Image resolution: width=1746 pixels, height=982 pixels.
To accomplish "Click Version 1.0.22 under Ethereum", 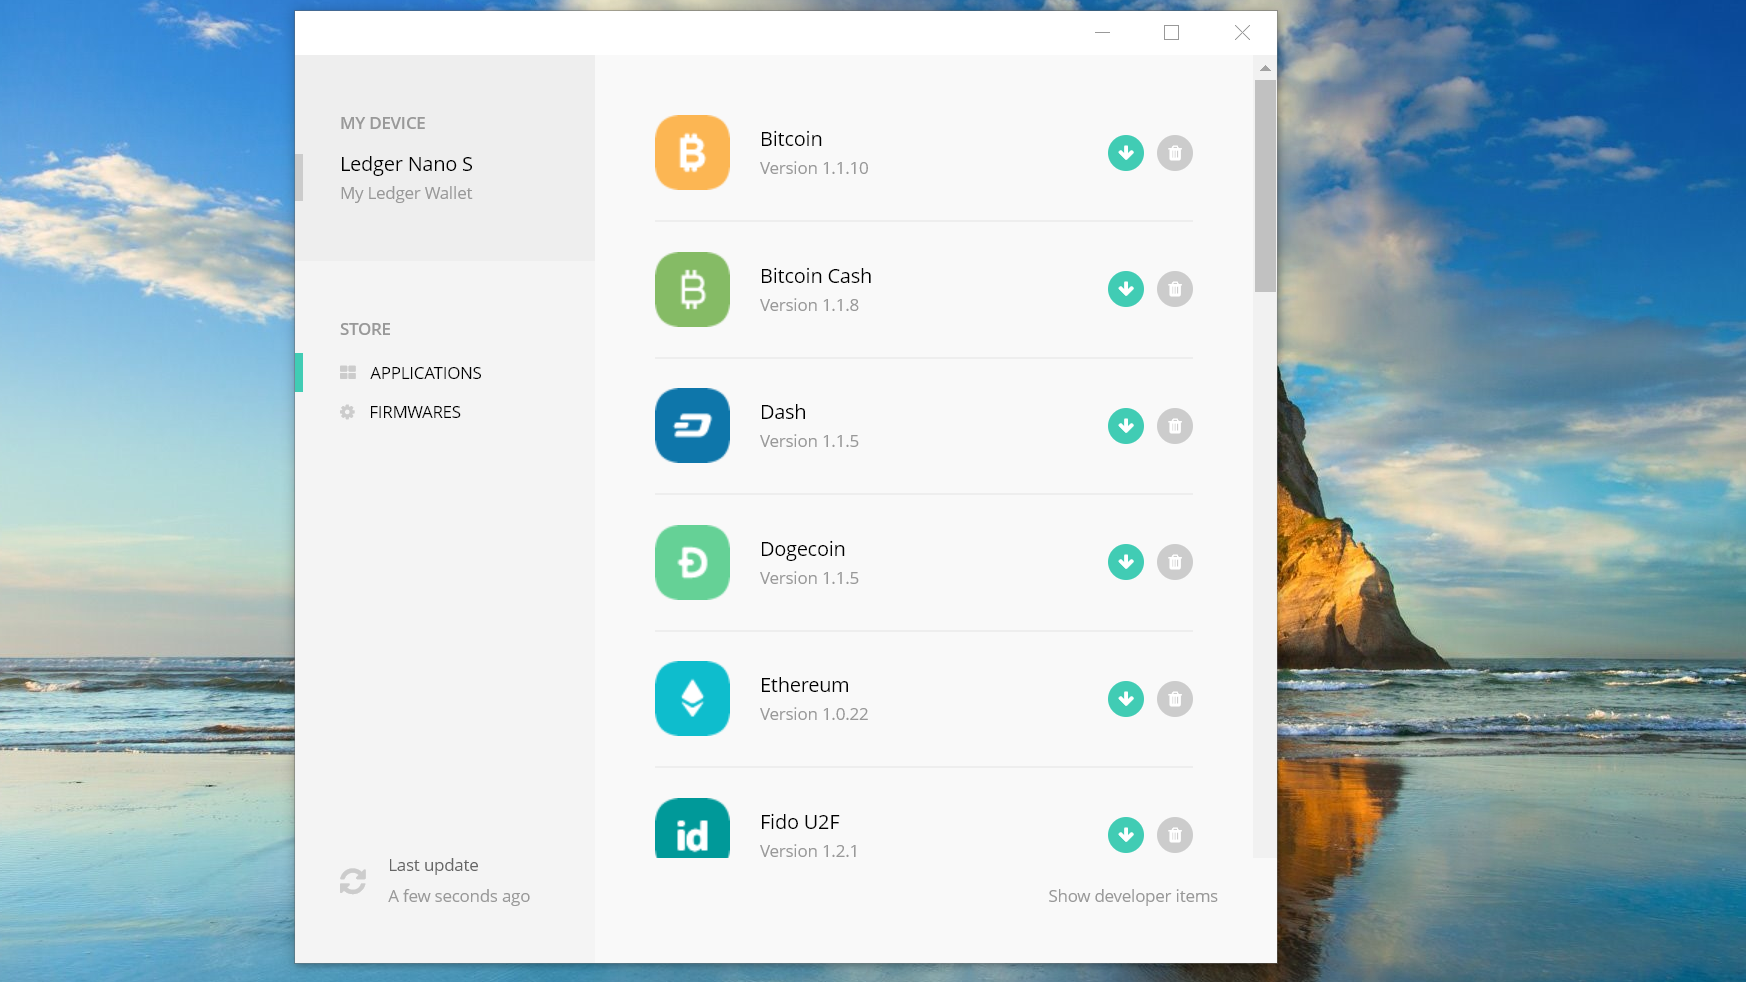I will [x=814, y=714].
